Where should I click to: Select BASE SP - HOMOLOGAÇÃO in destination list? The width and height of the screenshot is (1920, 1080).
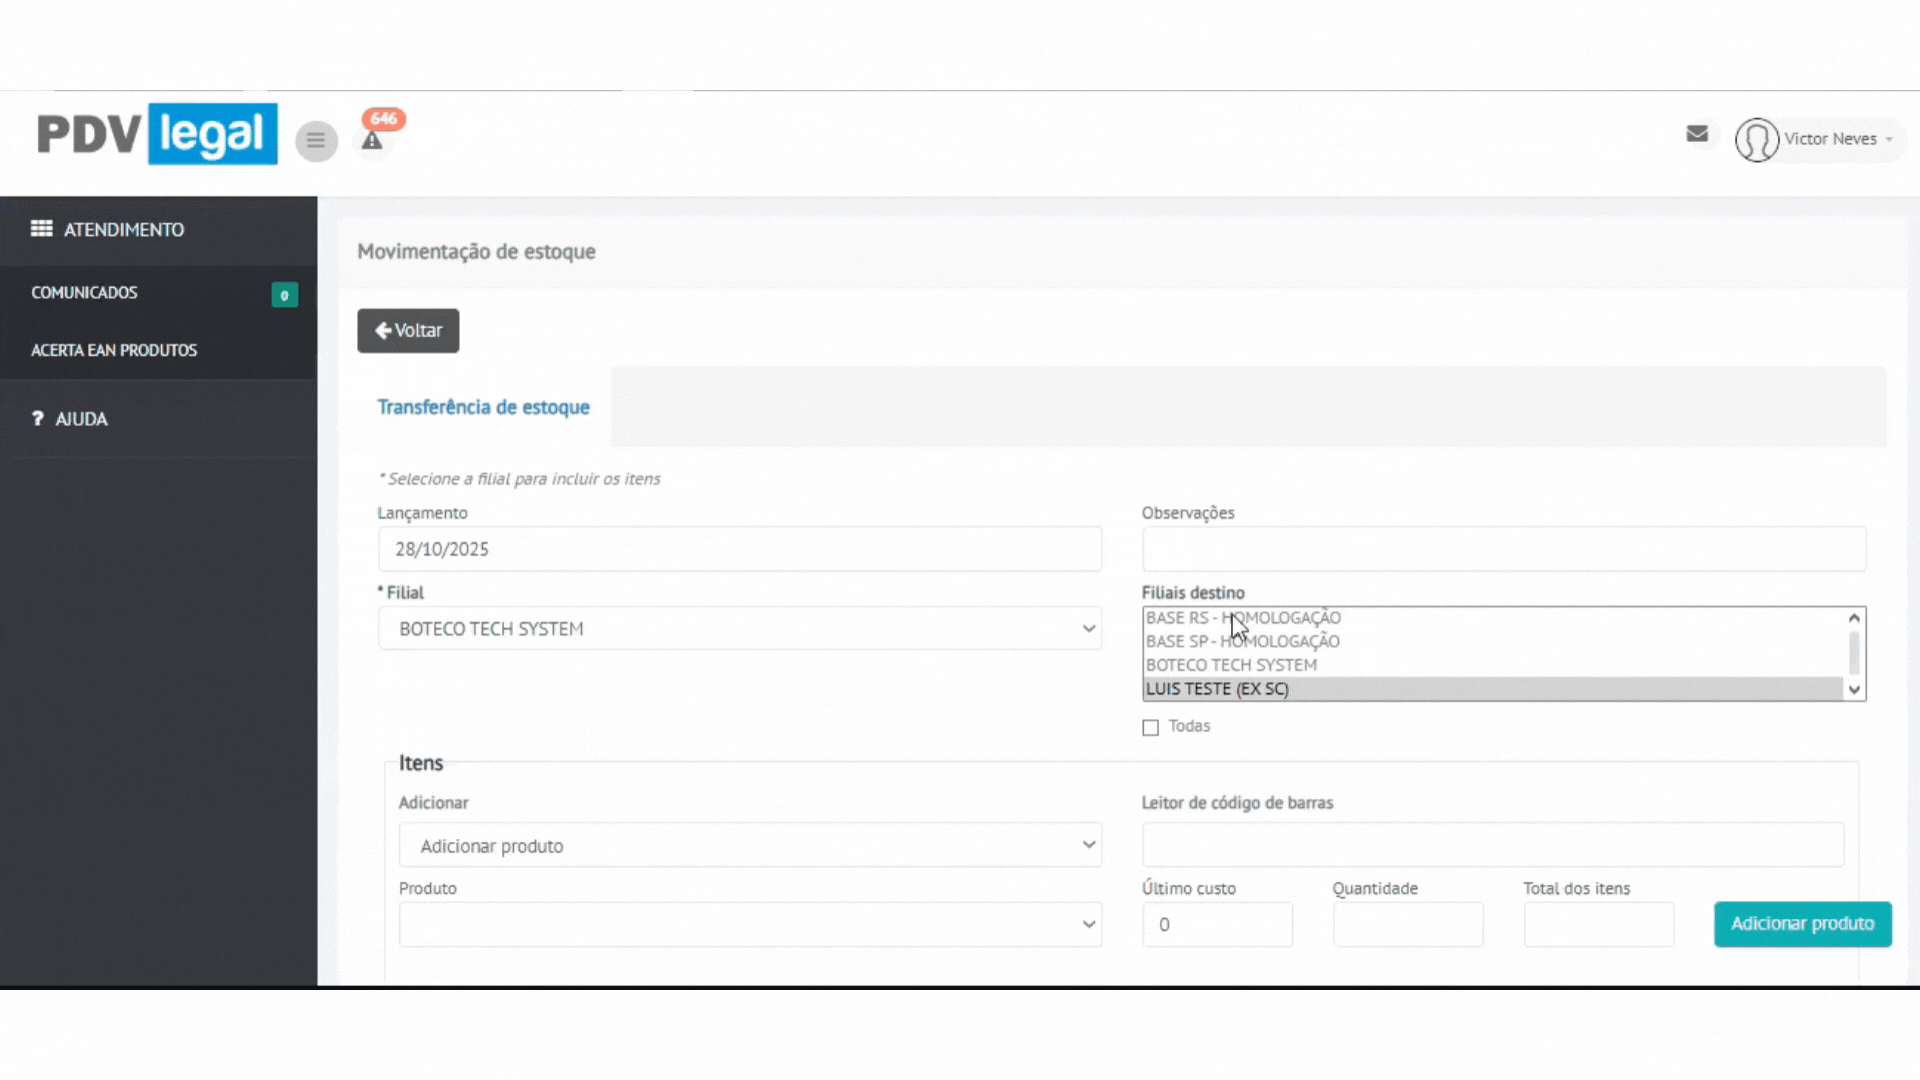1243,642
